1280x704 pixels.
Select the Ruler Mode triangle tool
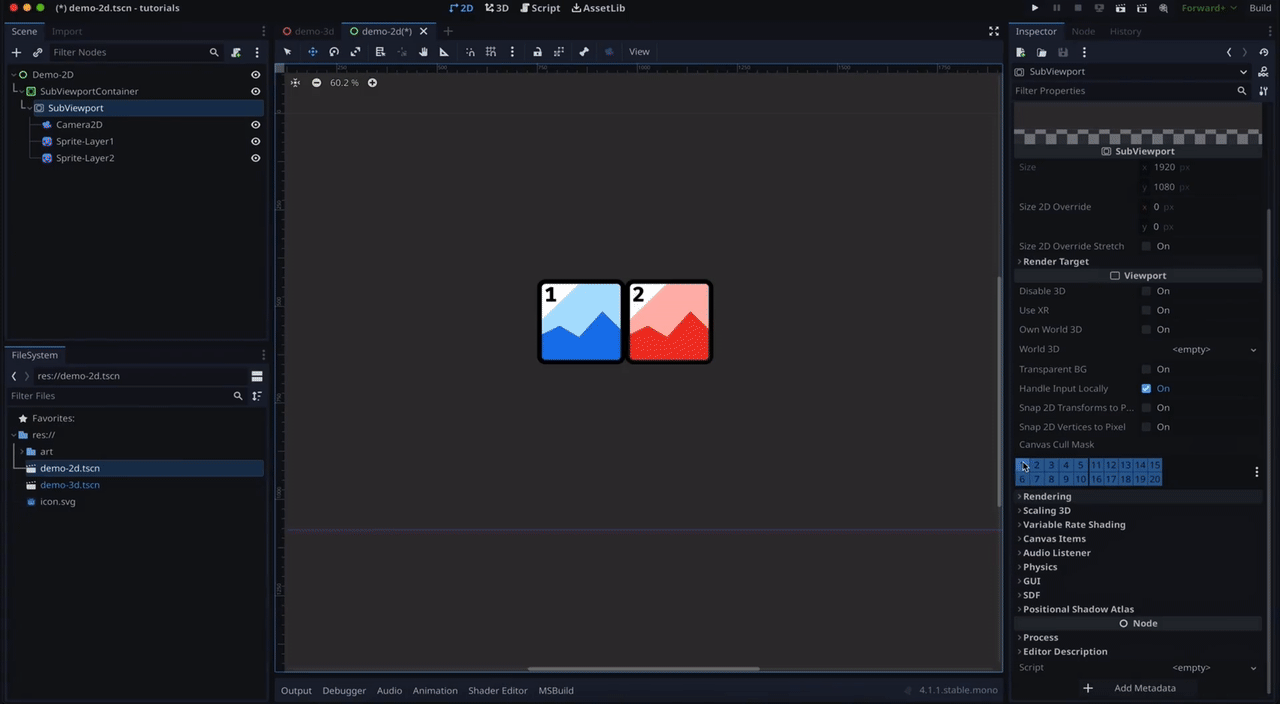click(444, 52)
